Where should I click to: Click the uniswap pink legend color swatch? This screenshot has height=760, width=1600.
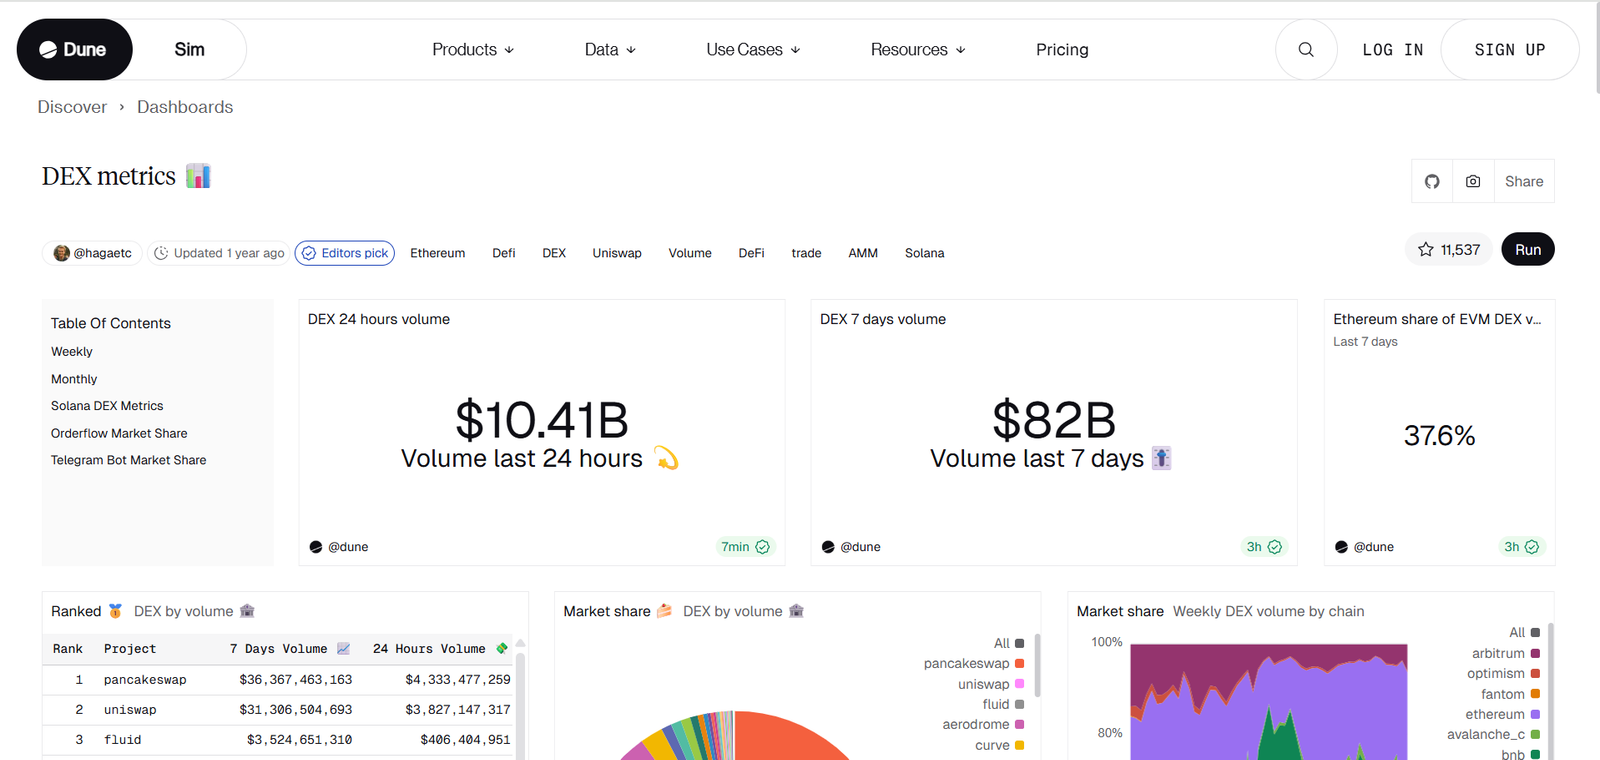[1019, 684]
